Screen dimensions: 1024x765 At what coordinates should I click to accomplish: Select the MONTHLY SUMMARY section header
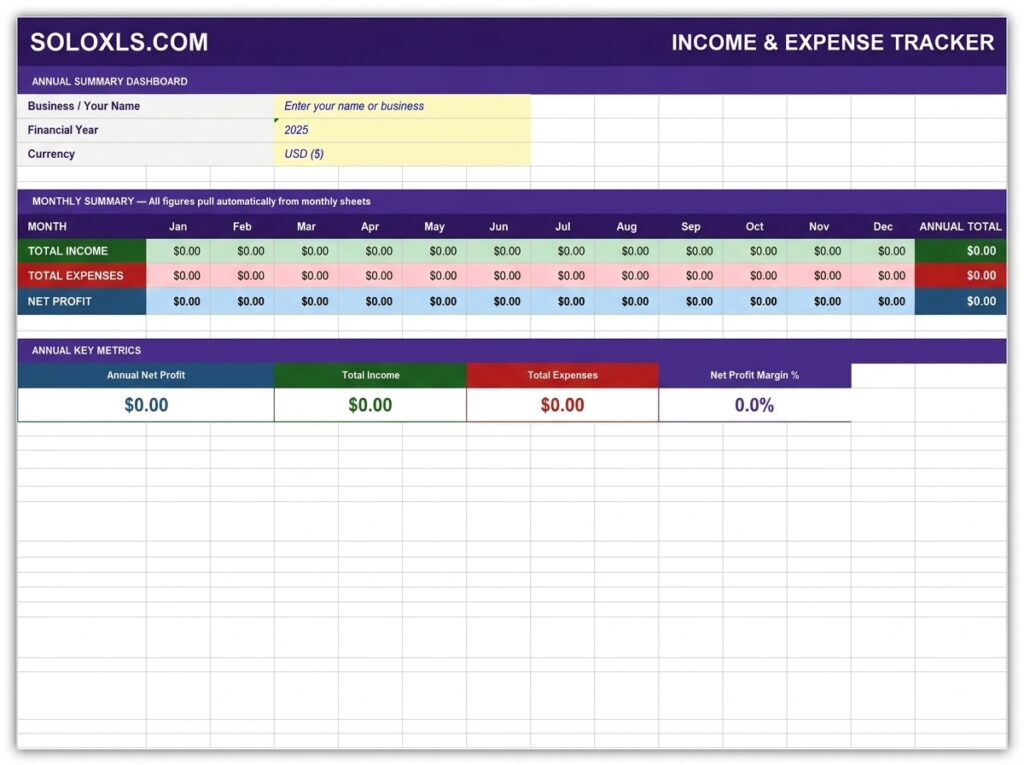click(511, 201)
